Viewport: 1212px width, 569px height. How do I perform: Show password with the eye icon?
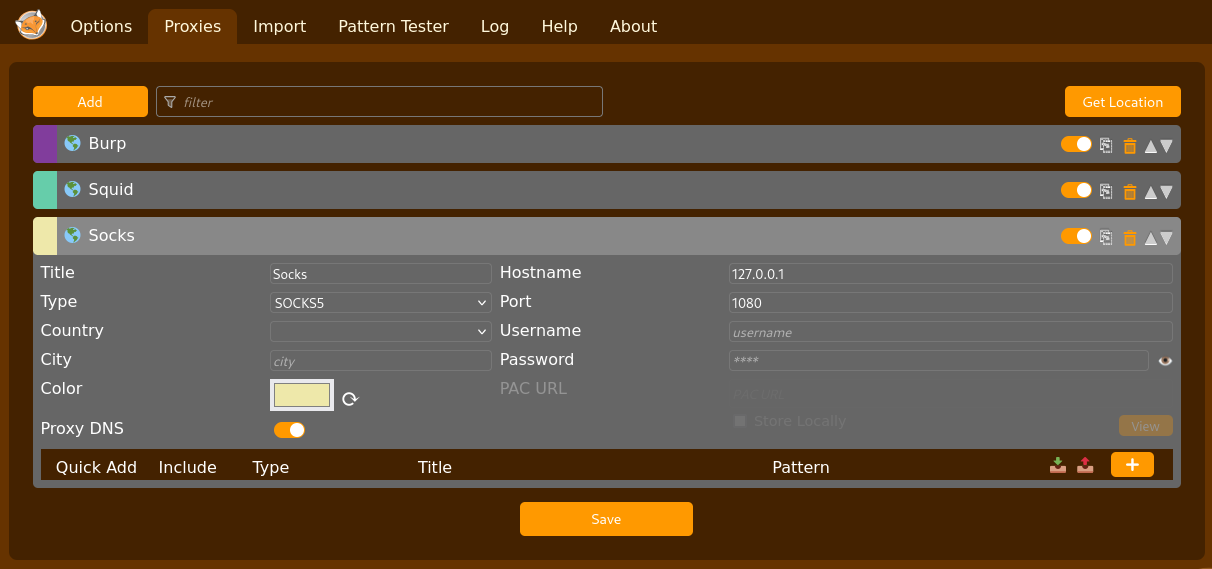pyautogui.click(x=1165, y=361)
